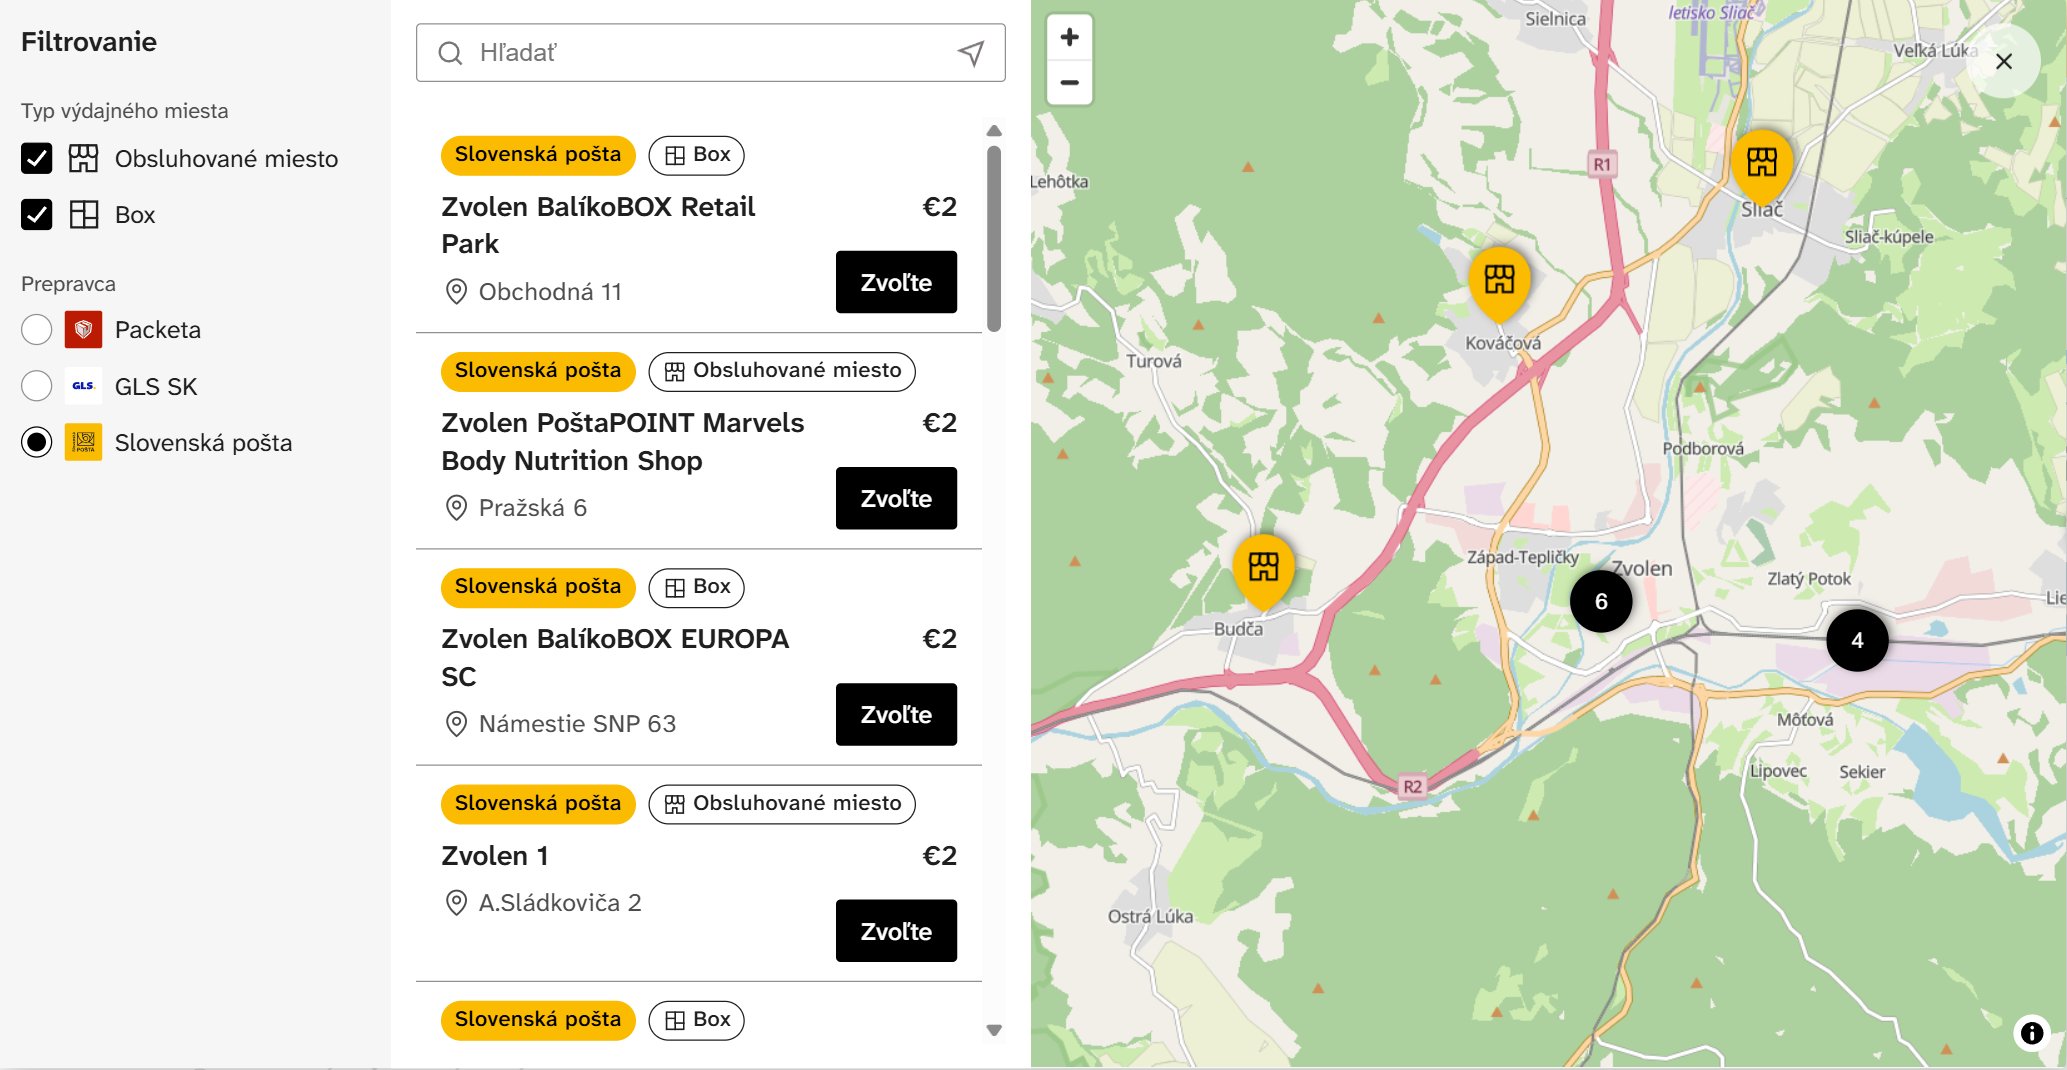Image resolution: width=2067 pixels, height=1070 pixels.
Task: Click location pin beside Námestie SNP 63
Action: (x=456, y=724)
